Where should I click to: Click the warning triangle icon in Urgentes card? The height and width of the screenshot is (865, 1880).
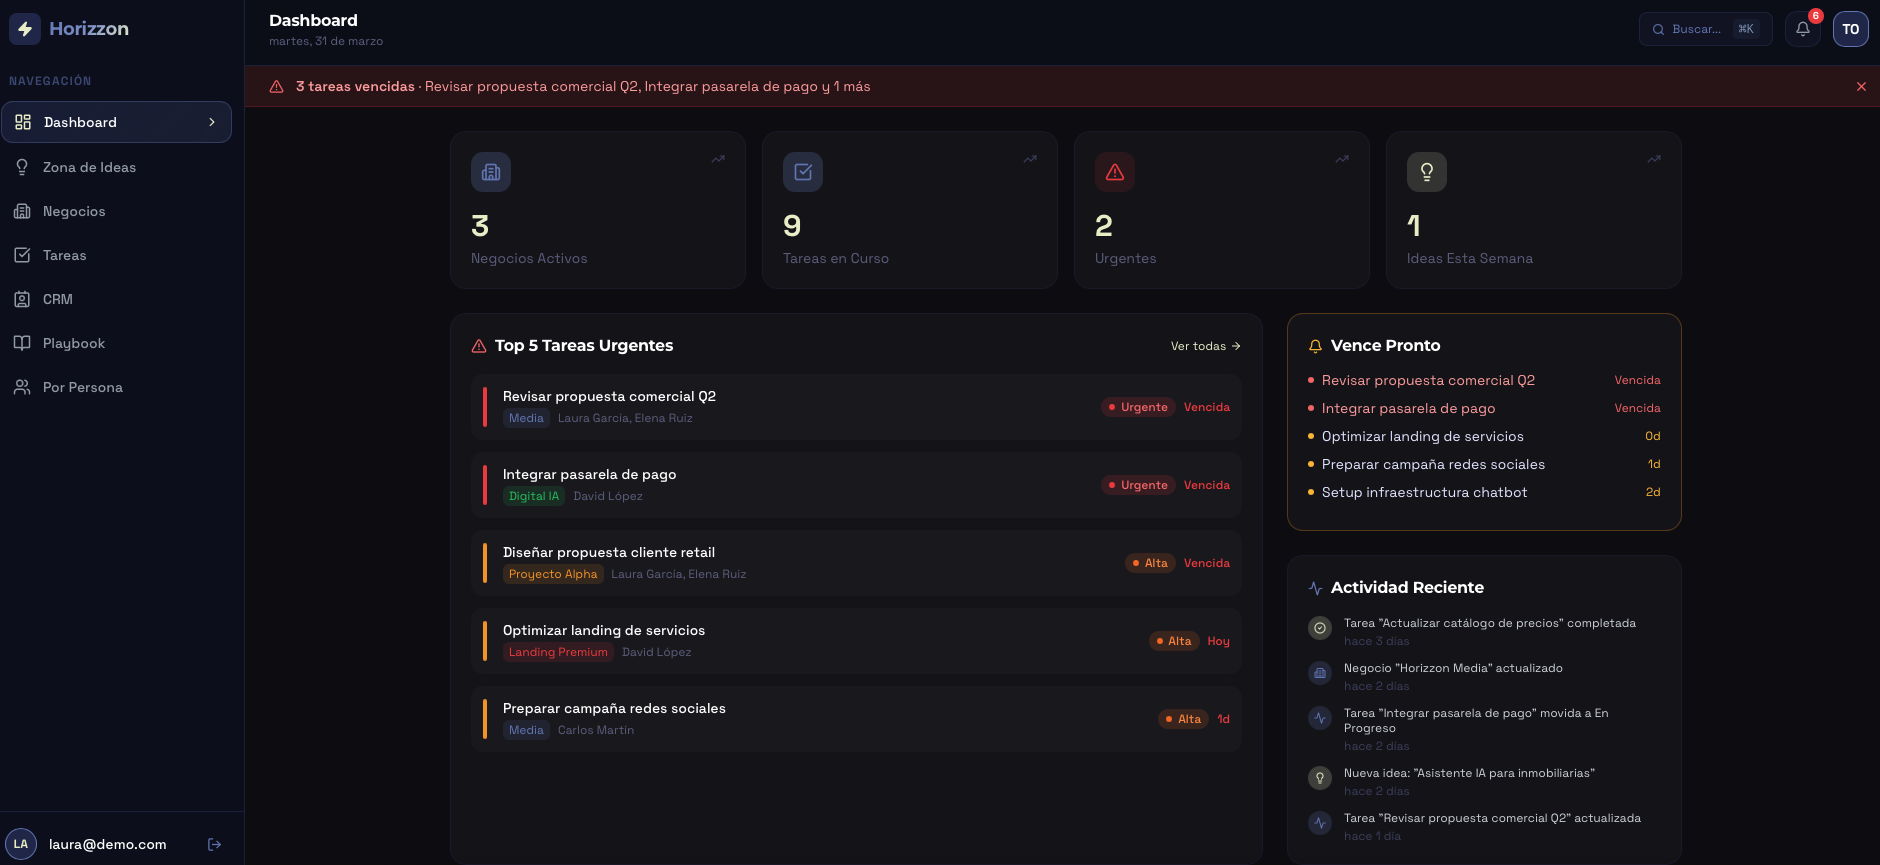[x=1115, y=172]
